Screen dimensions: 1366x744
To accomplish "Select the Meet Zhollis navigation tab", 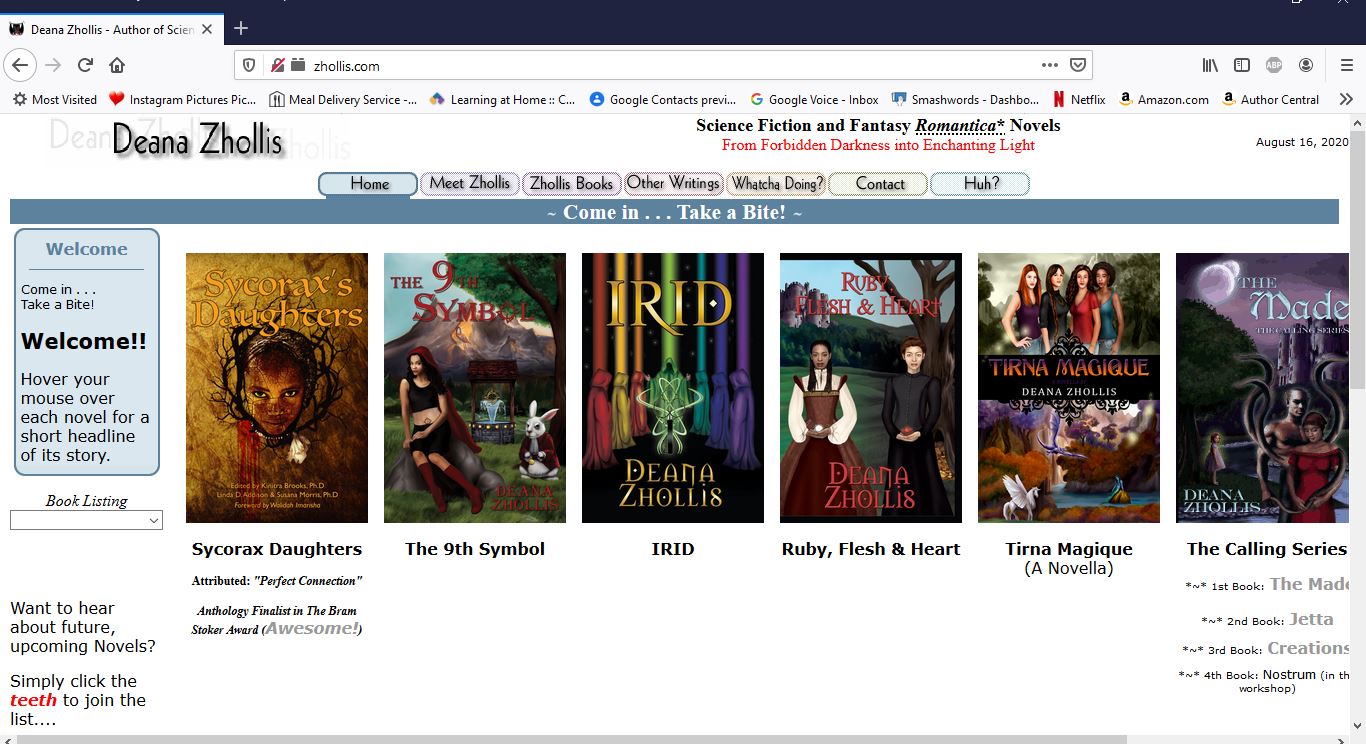I will pos(469,184).
